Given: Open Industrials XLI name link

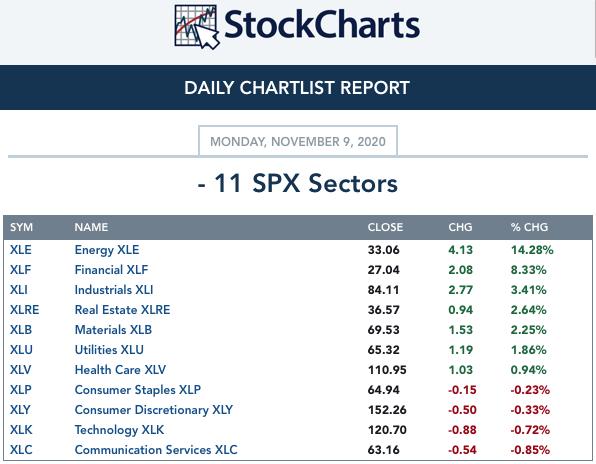Looking at the screenshot, I should tap(114, 290).
